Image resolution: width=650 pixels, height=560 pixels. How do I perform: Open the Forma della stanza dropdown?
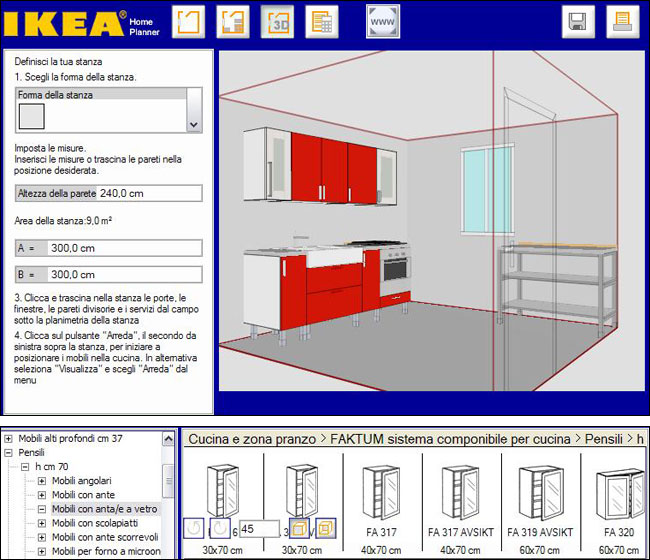tap(195, 124)
